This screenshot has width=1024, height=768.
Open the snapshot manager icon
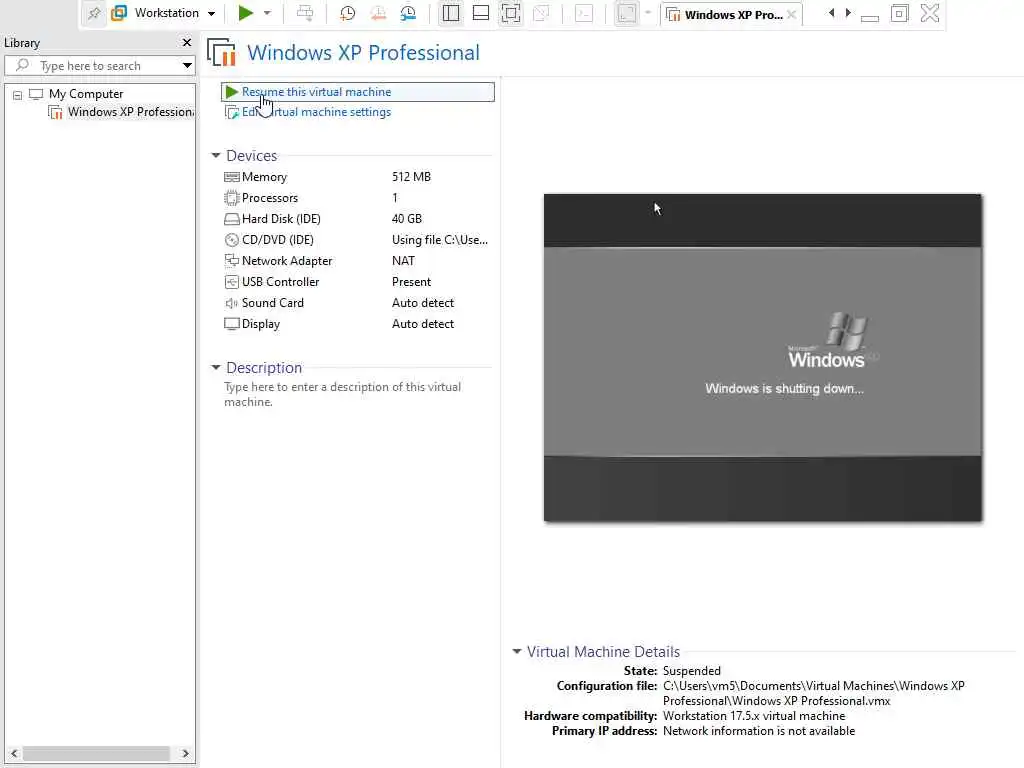click(x=408, y=13)
